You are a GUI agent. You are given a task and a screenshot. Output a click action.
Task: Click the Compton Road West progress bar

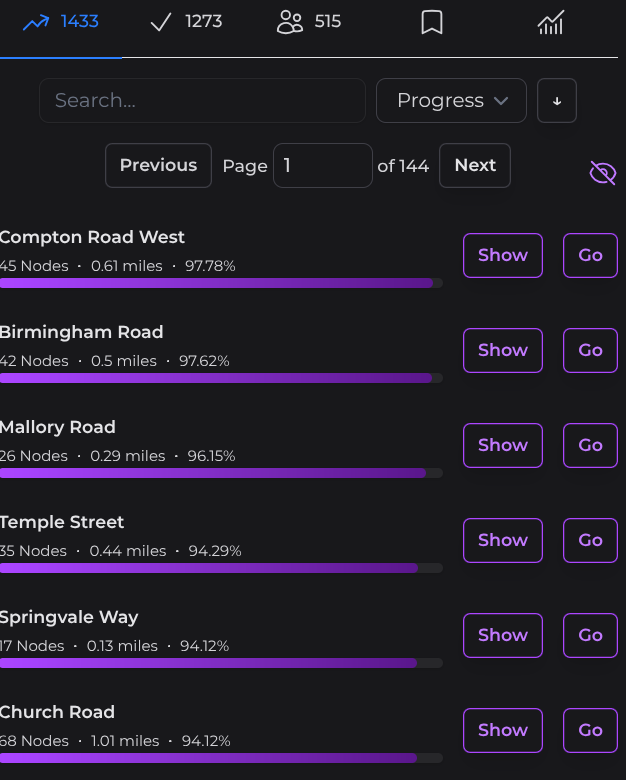click(220, 283)
